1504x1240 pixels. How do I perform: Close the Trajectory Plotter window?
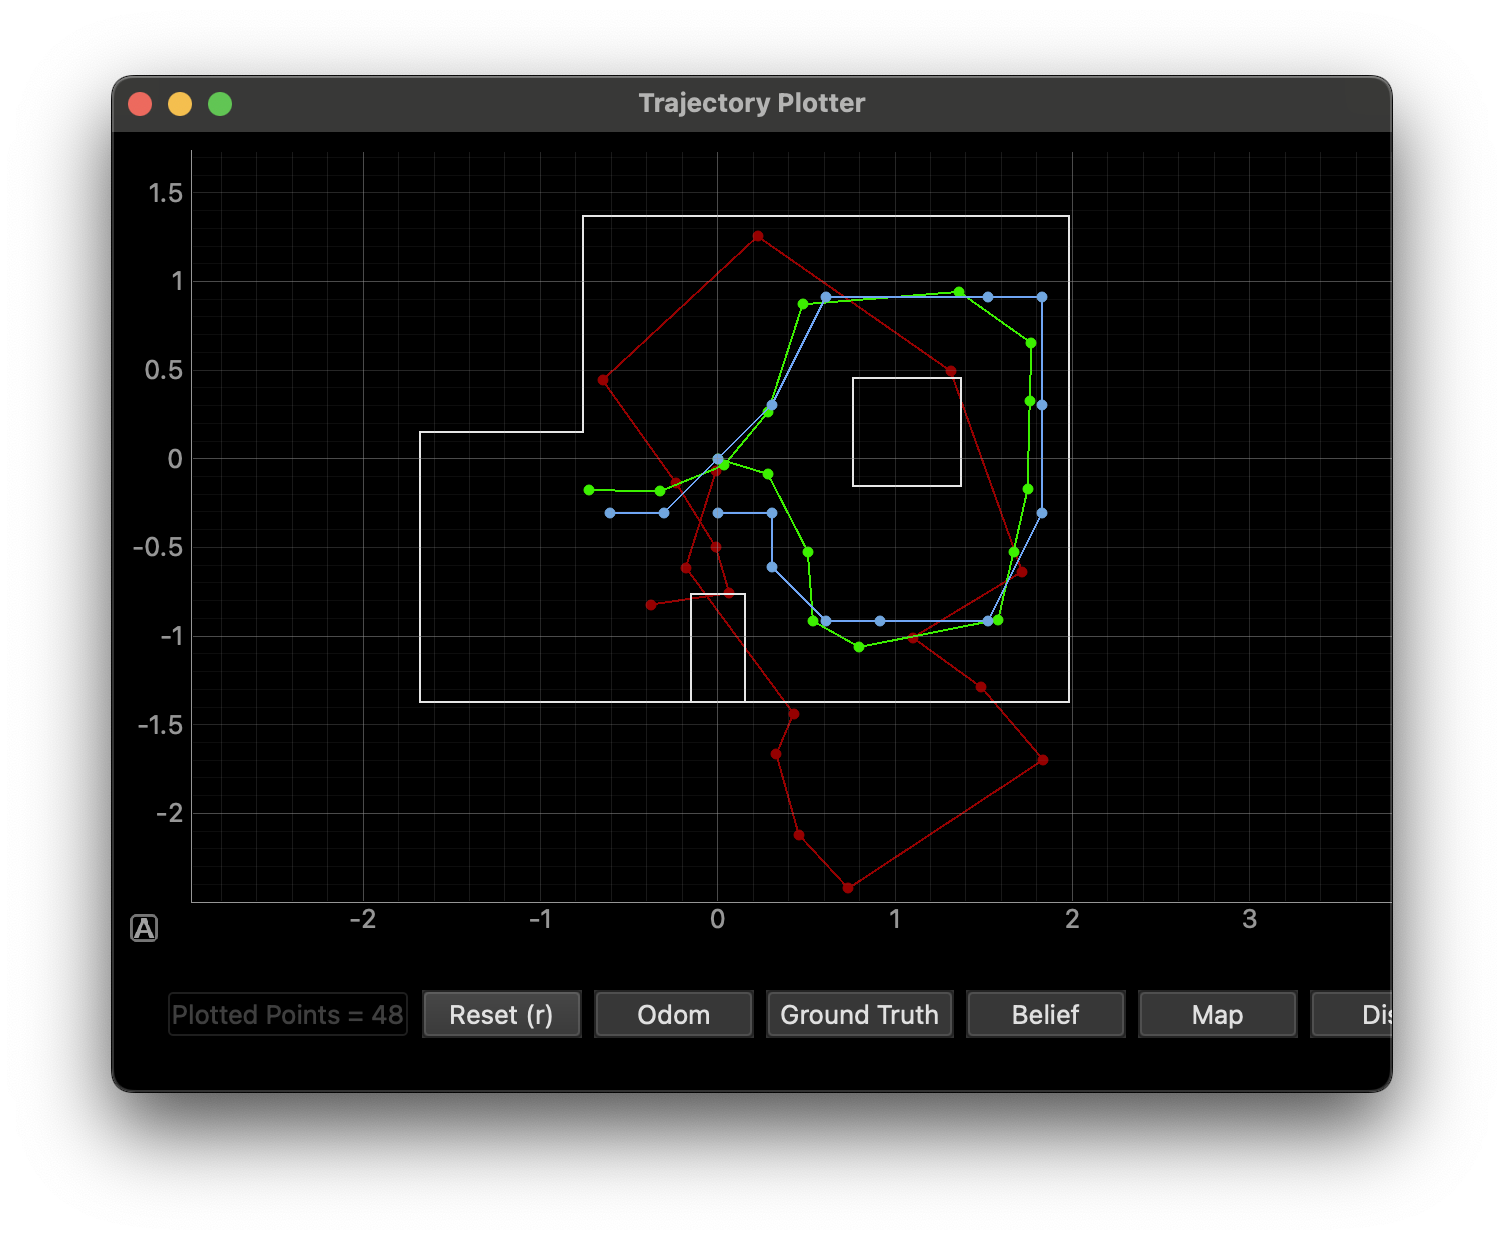(x=140, y=104)
